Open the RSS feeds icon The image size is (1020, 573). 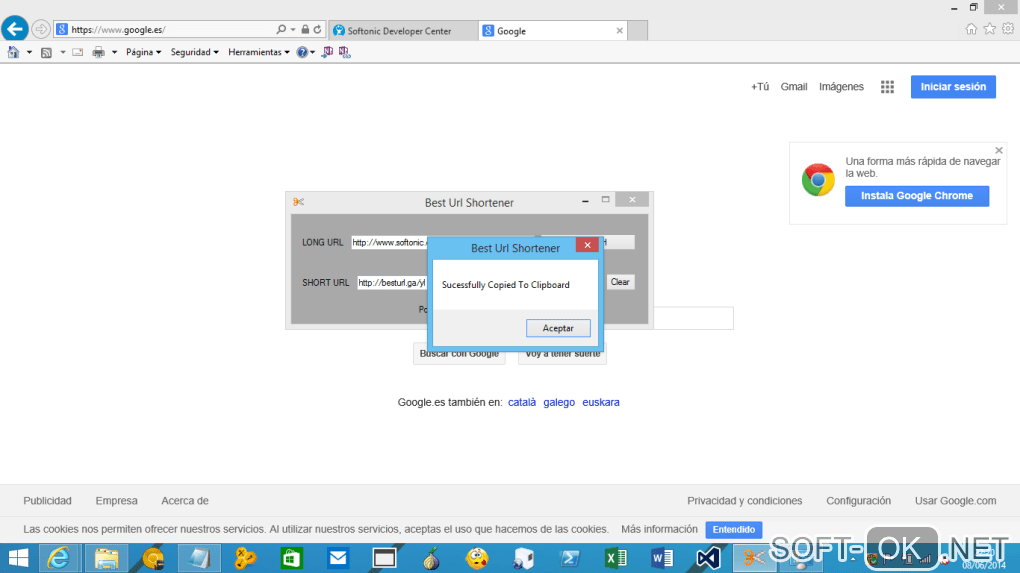coord(46,52)
